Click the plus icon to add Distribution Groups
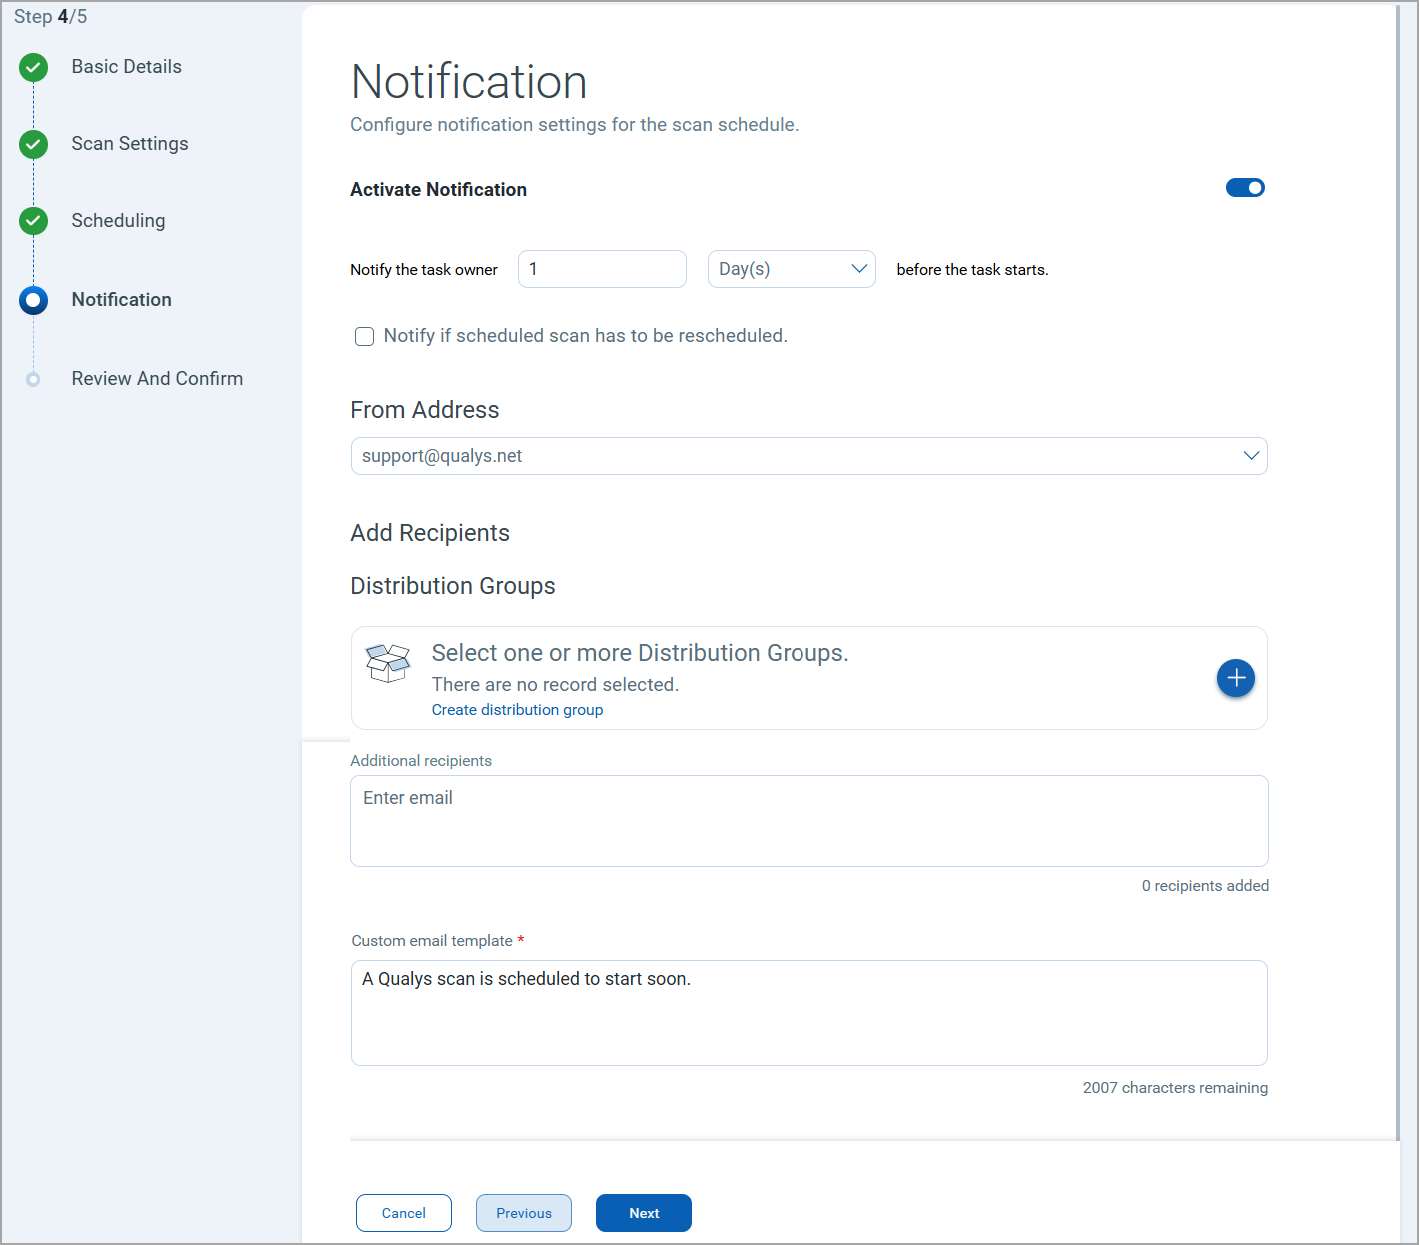The height and width of the screenshot is (1245, 1419). point(1235,678)
